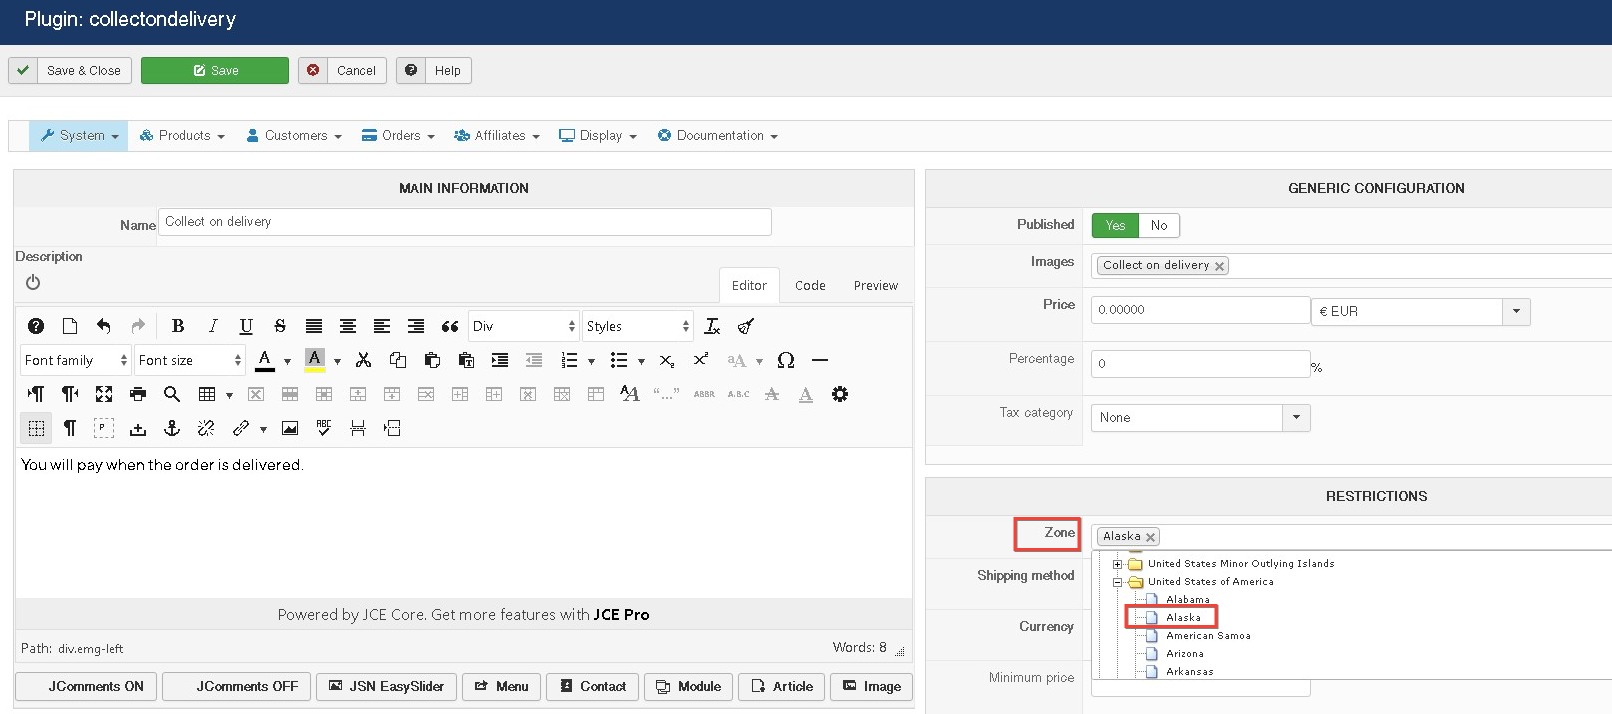Click the JComments ON button

86,686
